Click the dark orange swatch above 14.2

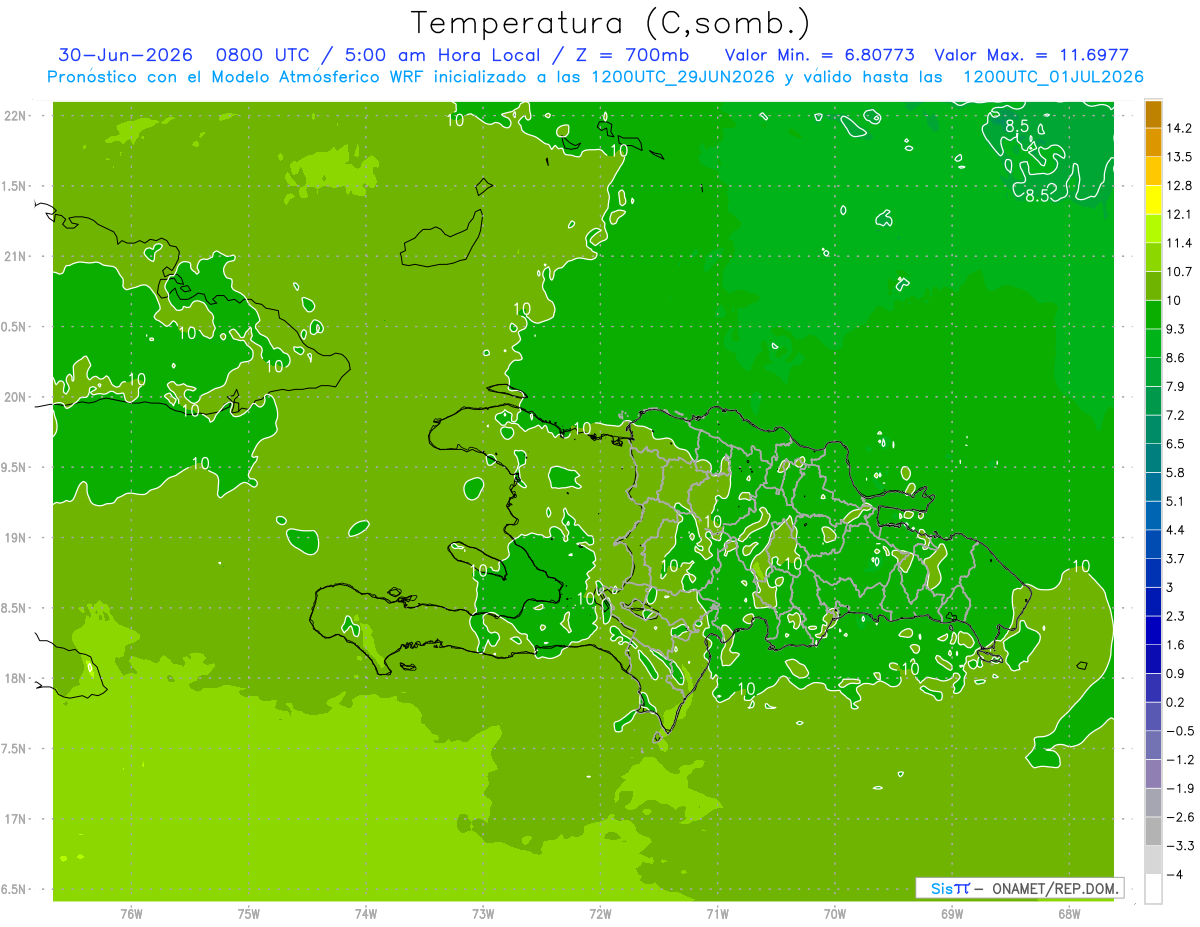tap(1153, 114)
